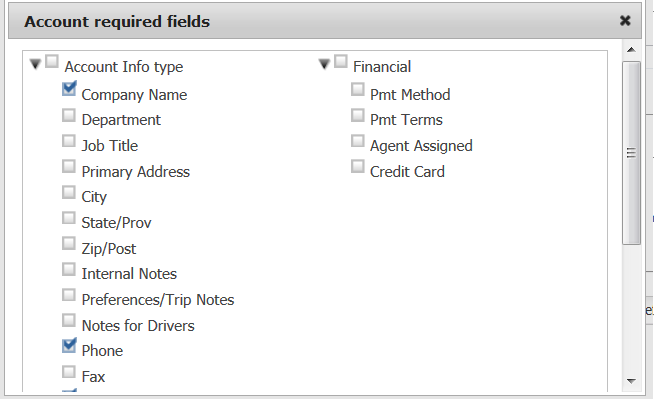Uncheck the Phone checkbox
Screen dimensions: 654x403
click(69, 346)
